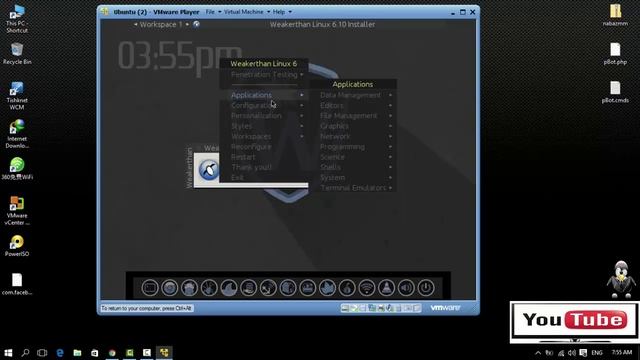Click previous workspace arrow left of Workspace 1
This screenshot has height=360, width=640.
136,24
